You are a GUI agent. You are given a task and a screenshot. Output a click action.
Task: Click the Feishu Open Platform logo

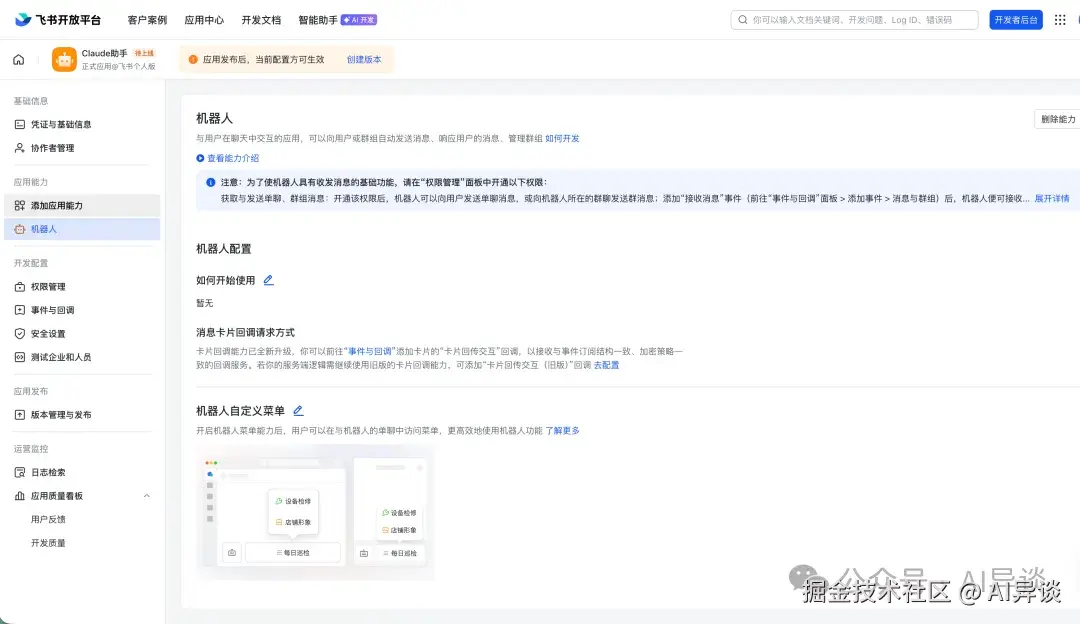(58, 19)
